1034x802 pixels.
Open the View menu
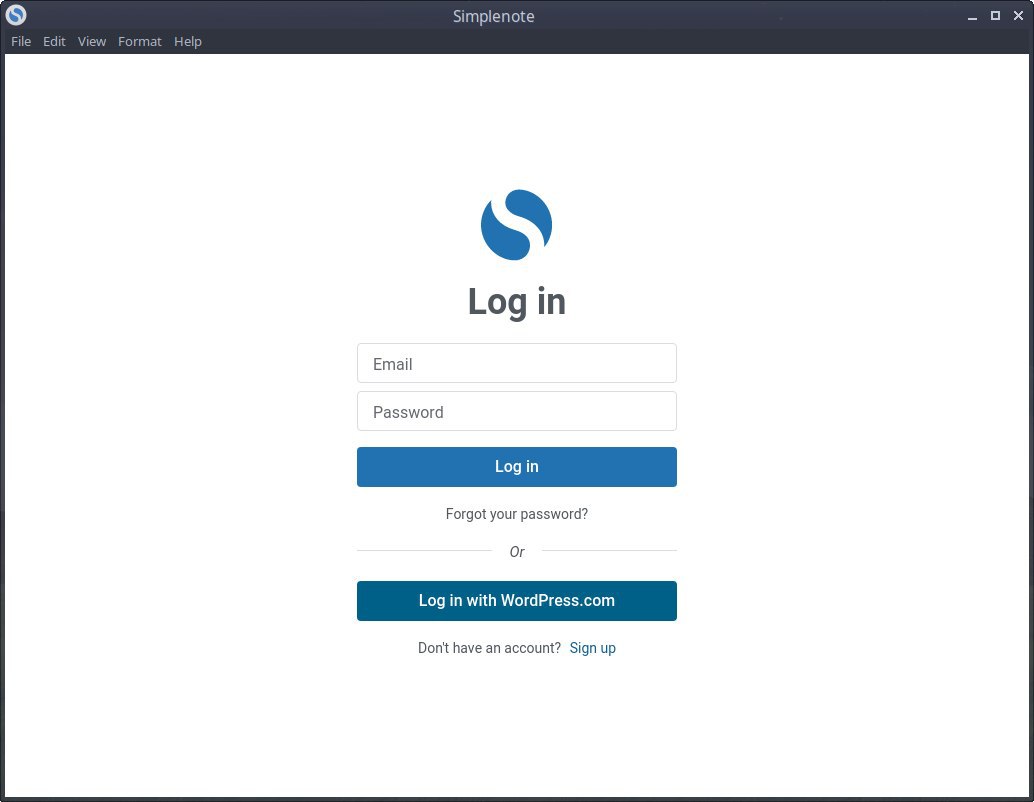coord(92,42)
